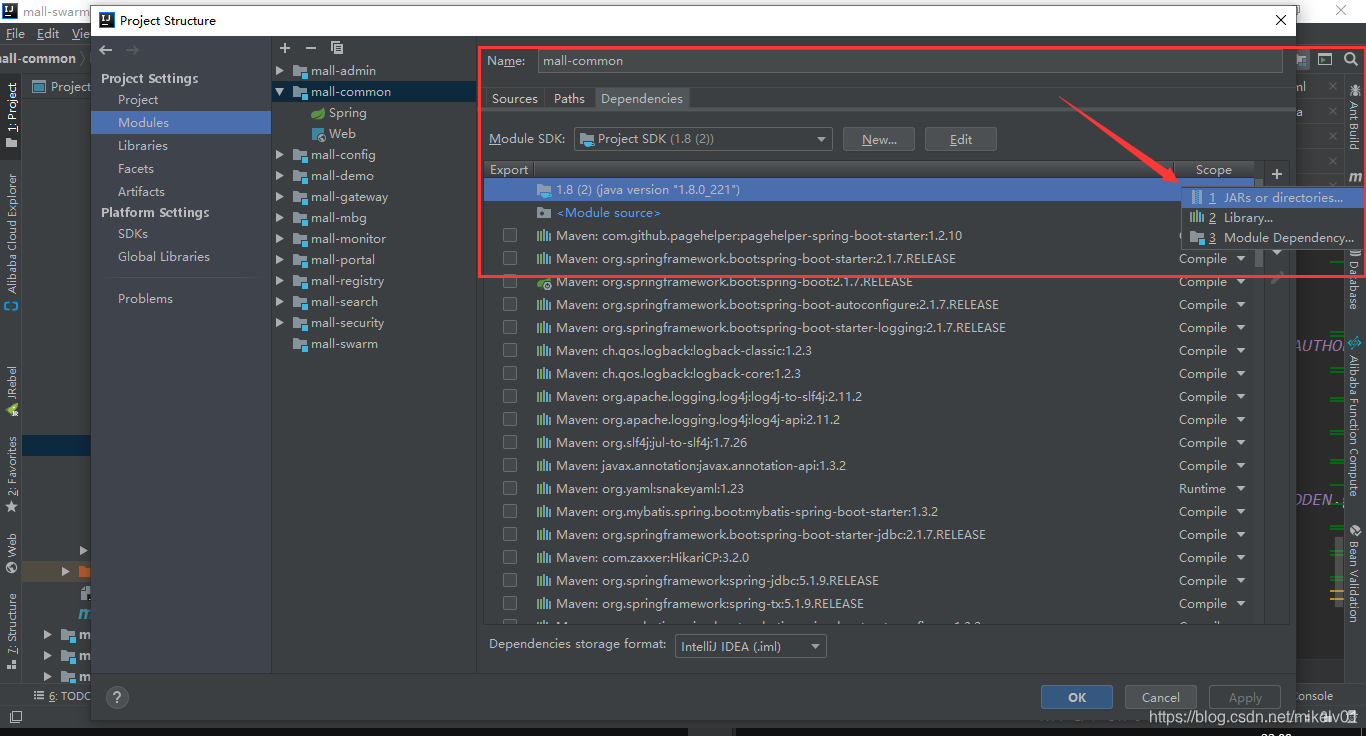Screen dimensions: 1366x736
Task: Click the add module plus icon
Action: [x=285, y=48]
